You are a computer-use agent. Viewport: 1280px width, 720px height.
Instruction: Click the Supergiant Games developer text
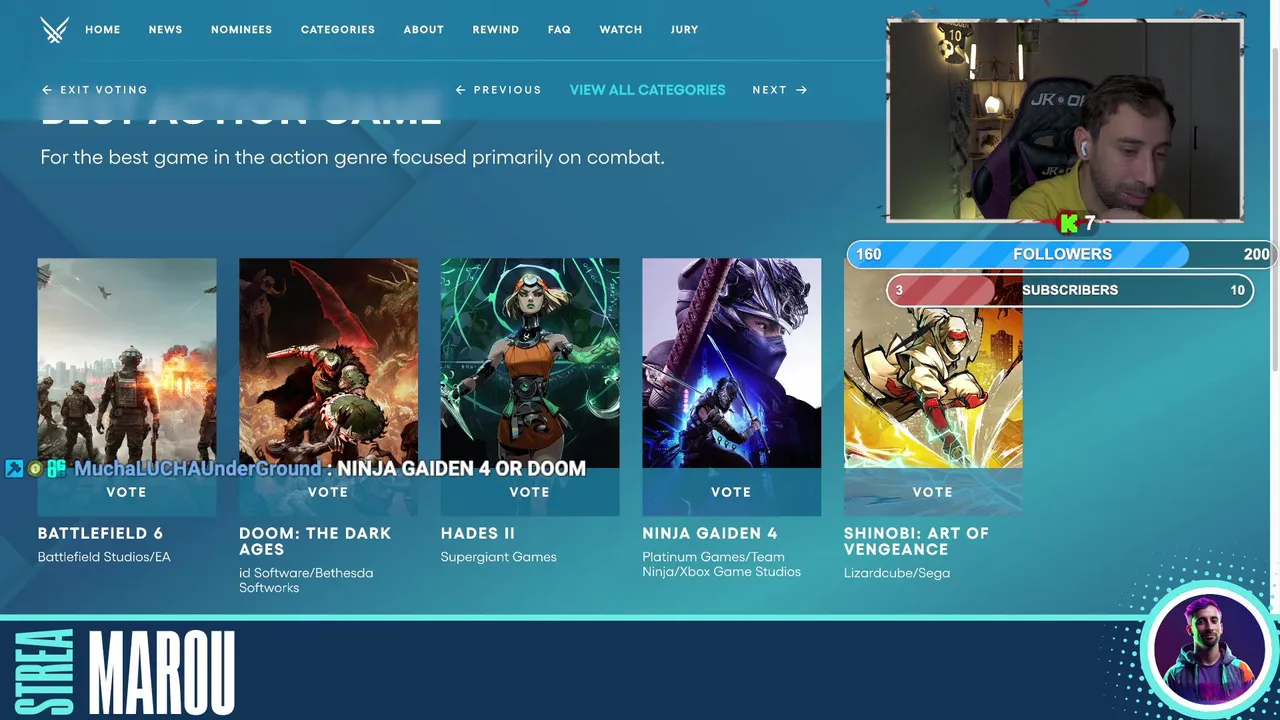coord(499,557)
